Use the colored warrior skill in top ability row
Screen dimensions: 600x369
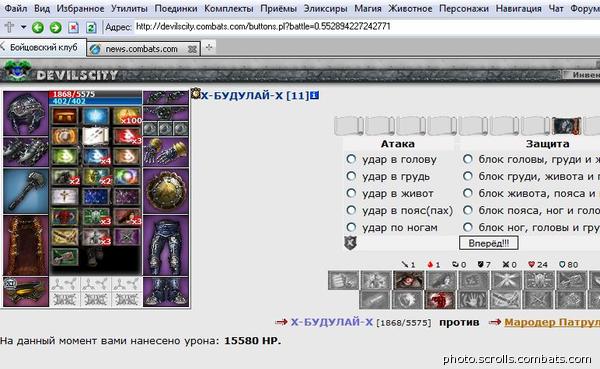coord(409,280)
